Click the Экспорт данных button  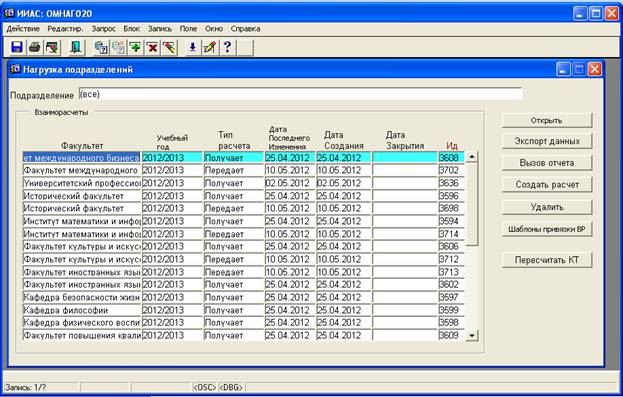(x=547, y=141)
